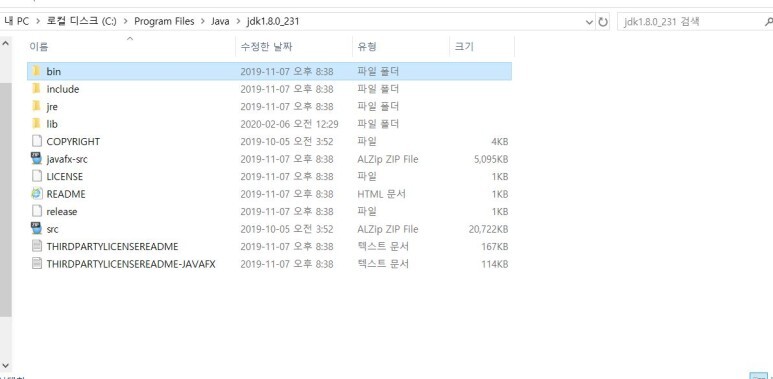Select the file name THIRDPARTYLICENSEREADME-JAVAFX
Screen dimensions: 773x379
[131, 264]
